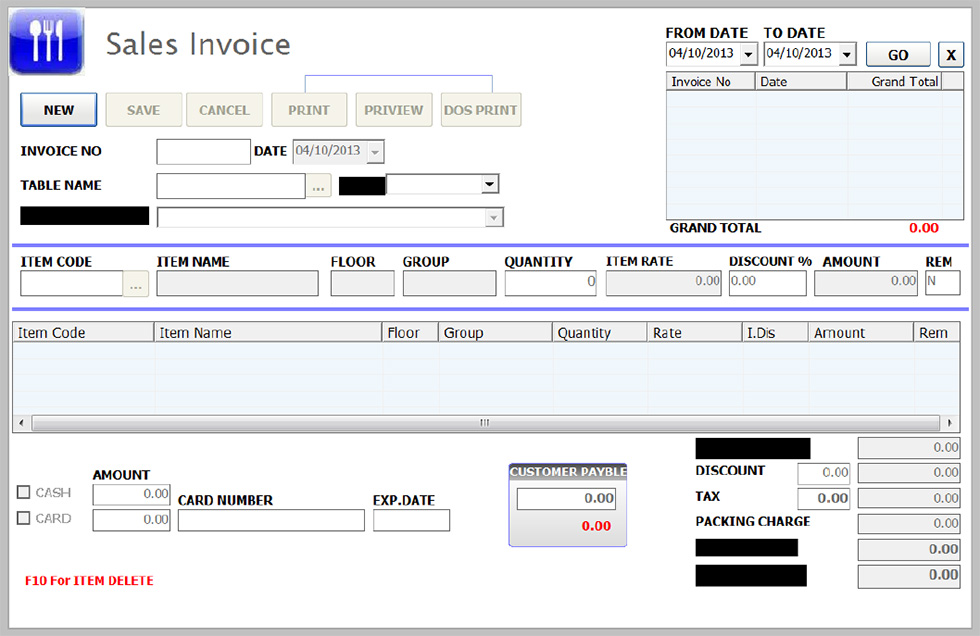Click the restaurant fork-and-knife logo icon
The height and width of the screenshot is (636, 980).
coord(46,42)
